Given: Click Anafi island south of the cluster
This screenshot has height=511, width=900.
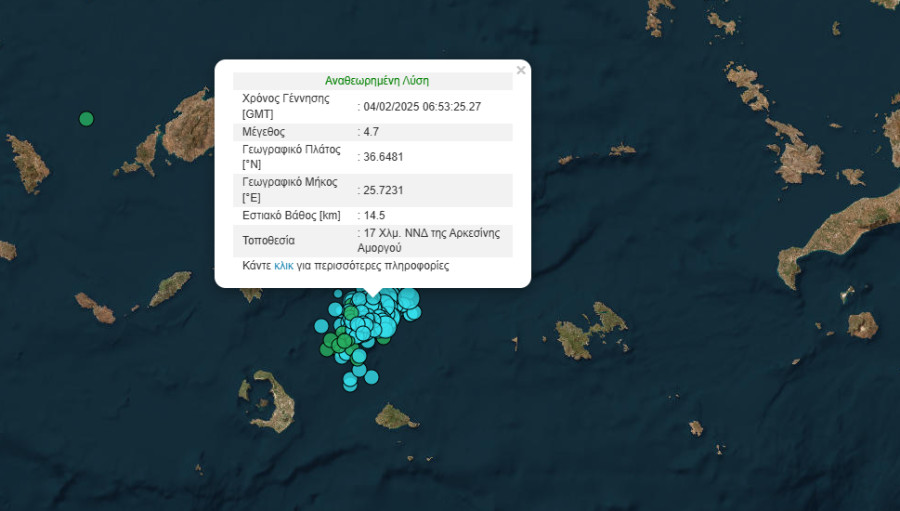Looking at the screenshot, I should pos(396,415).
